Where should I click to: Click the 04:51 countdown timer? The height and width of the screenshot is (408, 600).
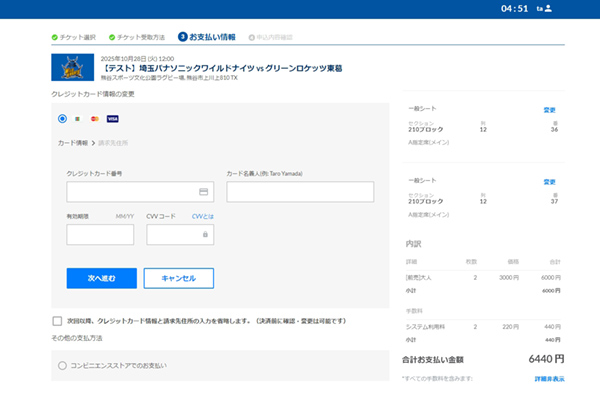pos(514,8)
